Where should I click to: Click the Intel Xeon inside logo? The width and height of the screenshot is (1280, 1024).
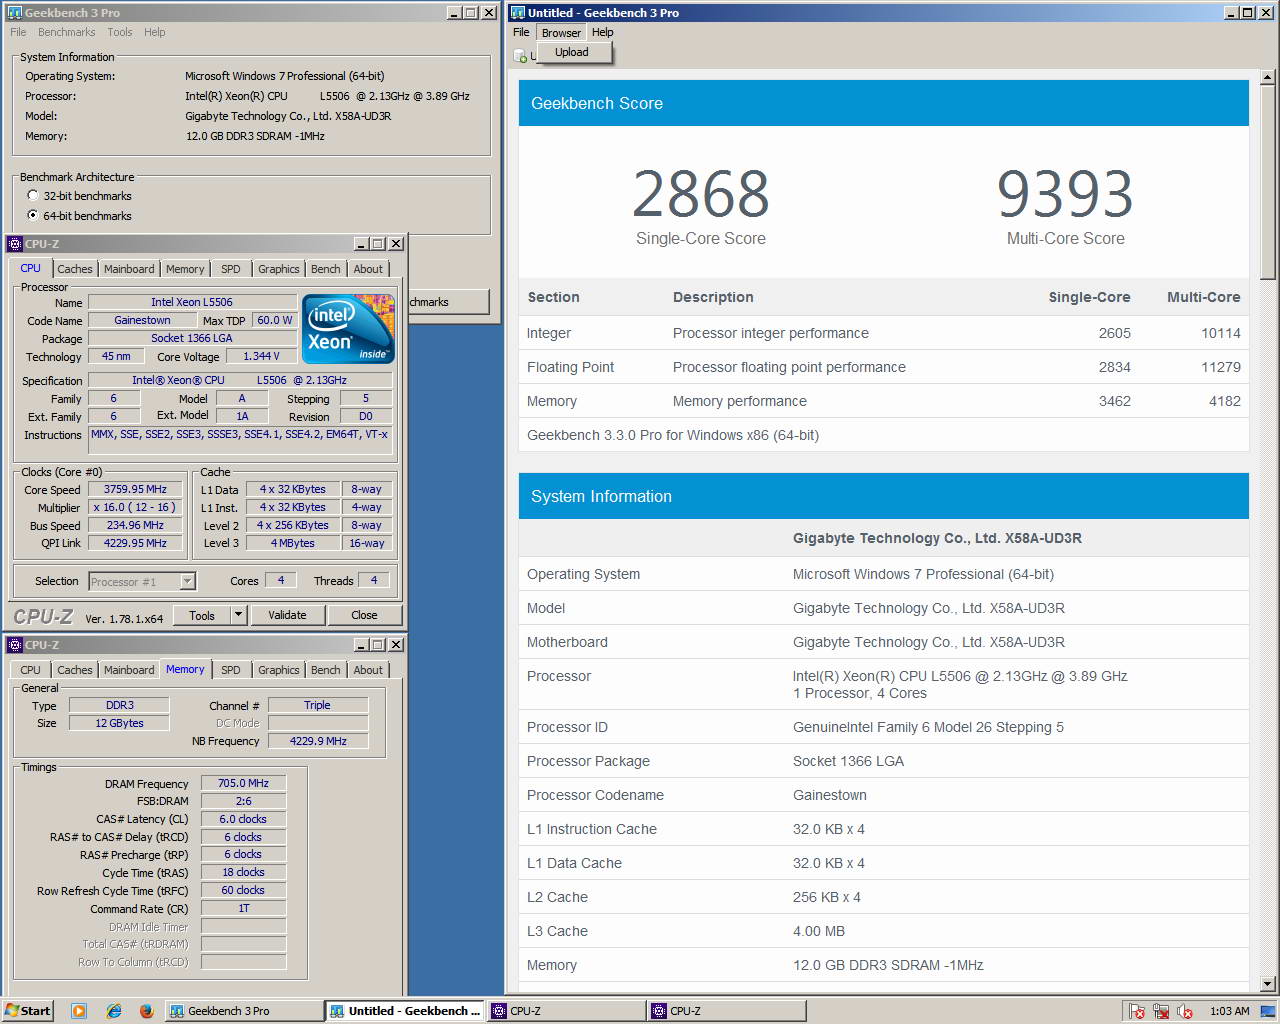pos(348,328)
